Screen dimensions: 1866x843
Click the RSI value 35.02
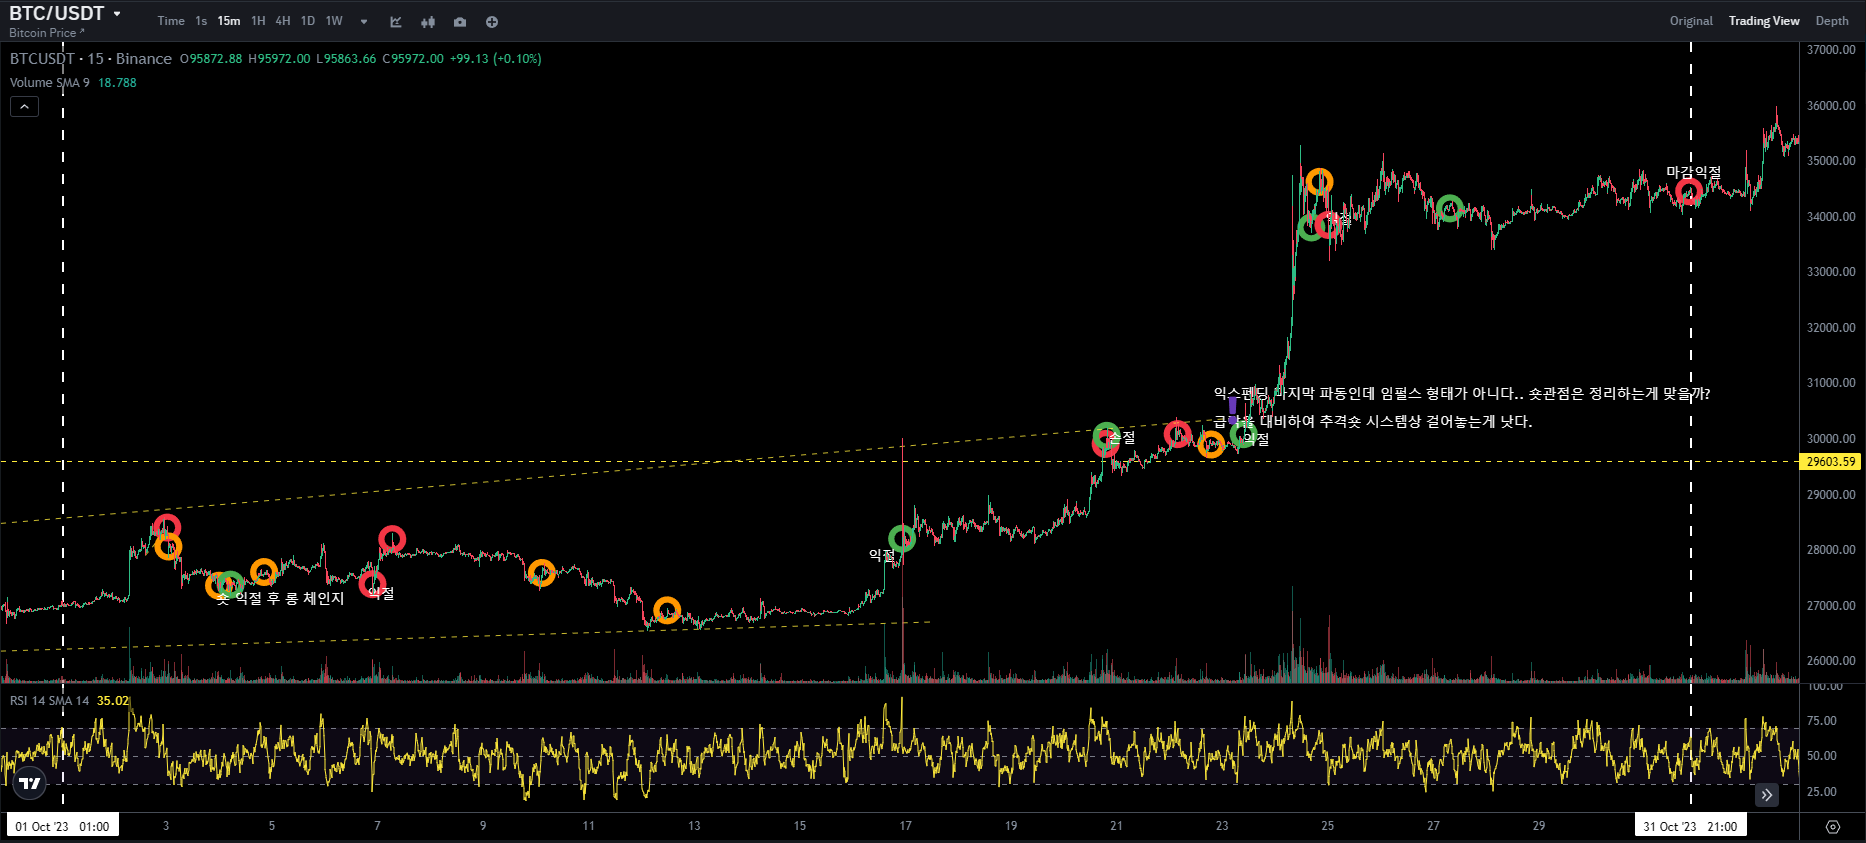113,701
